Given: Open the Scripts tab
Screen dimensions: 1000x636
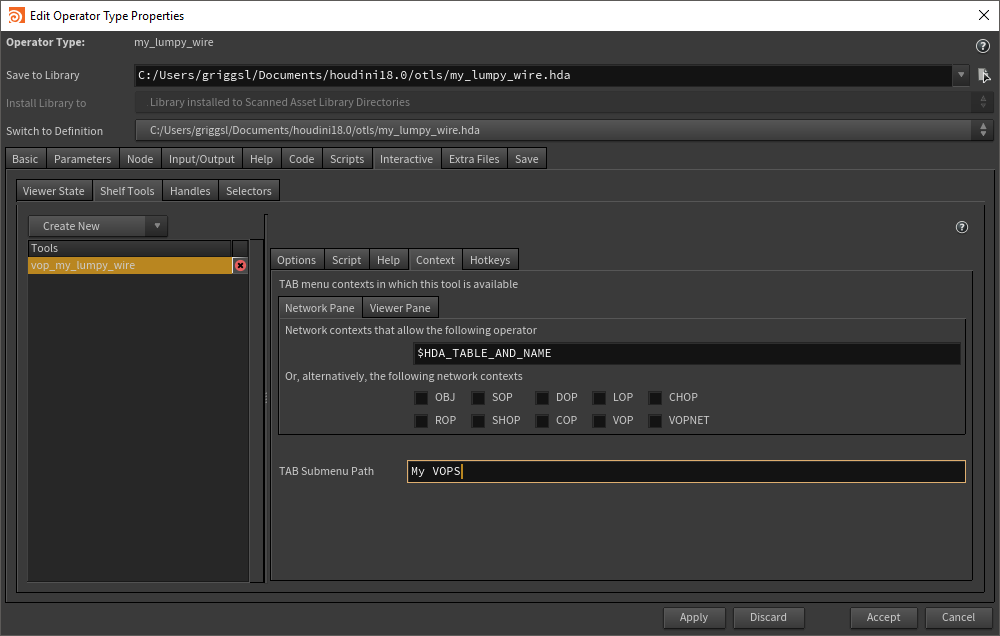Looking at the screenshot, I should 347,159.
